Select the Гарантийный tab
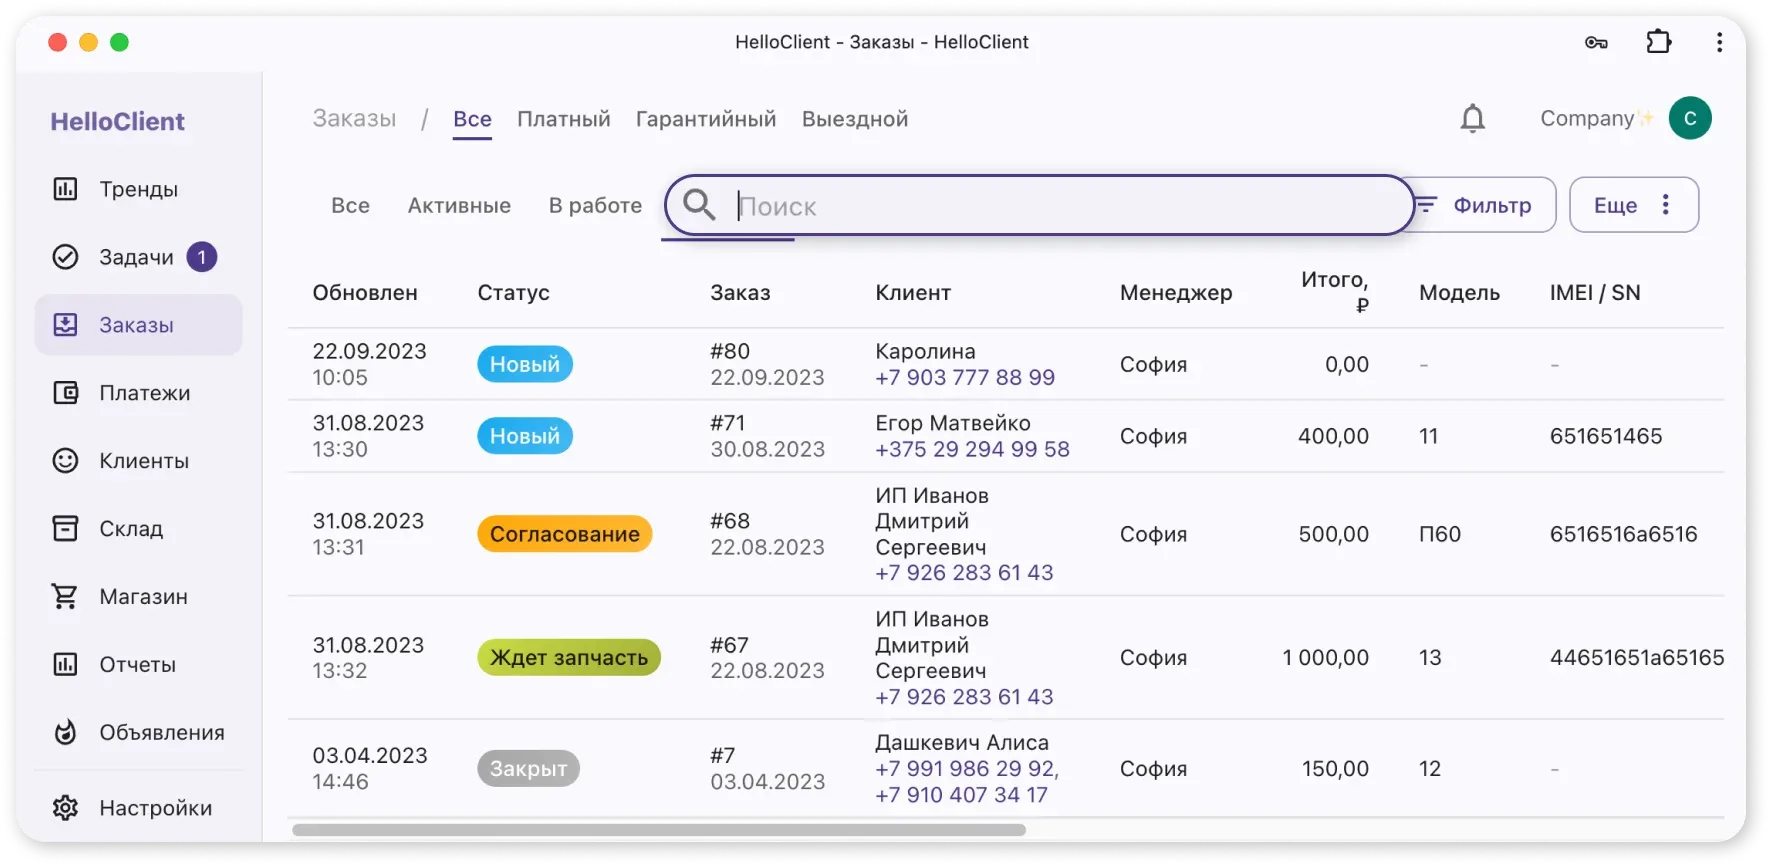This screenshot has width=1770, height=866. click(x=705, y=119)
